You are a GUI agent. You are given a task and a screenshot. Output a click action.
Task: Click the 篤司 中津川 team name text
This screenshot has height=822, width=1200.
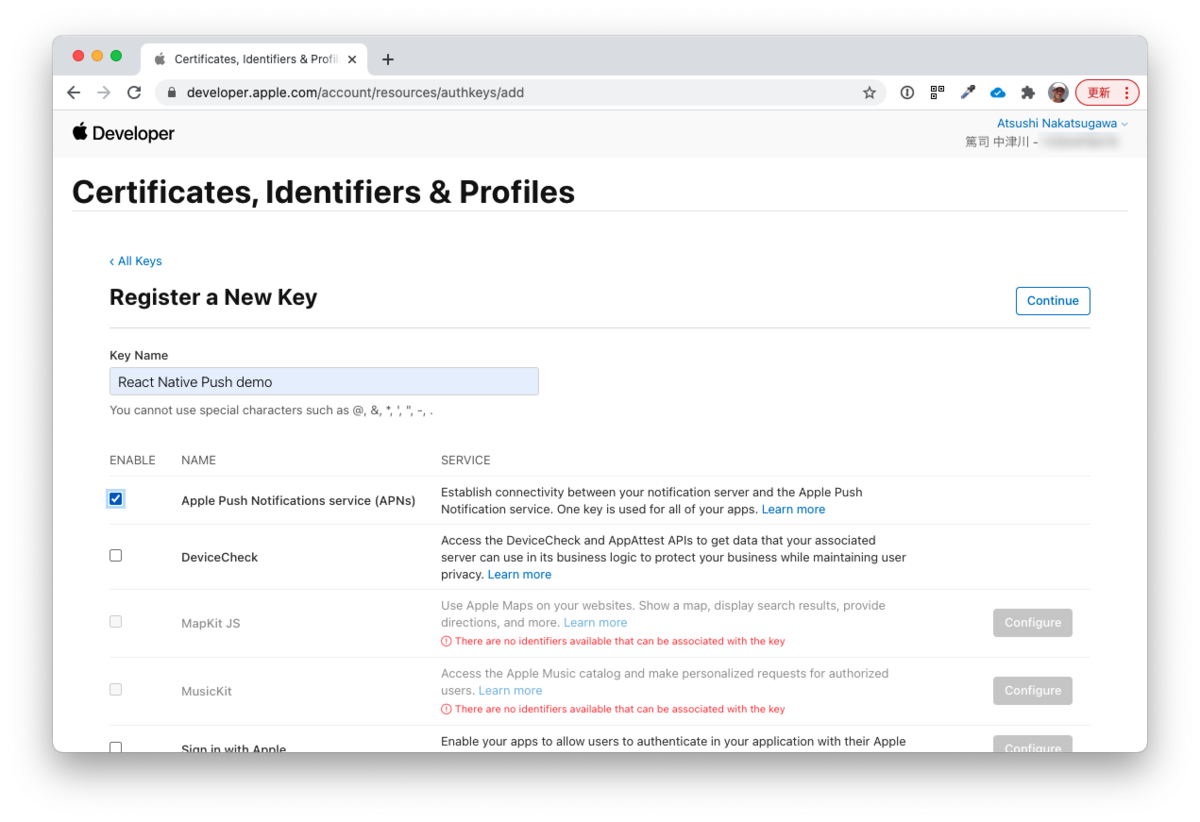[997, 142]
